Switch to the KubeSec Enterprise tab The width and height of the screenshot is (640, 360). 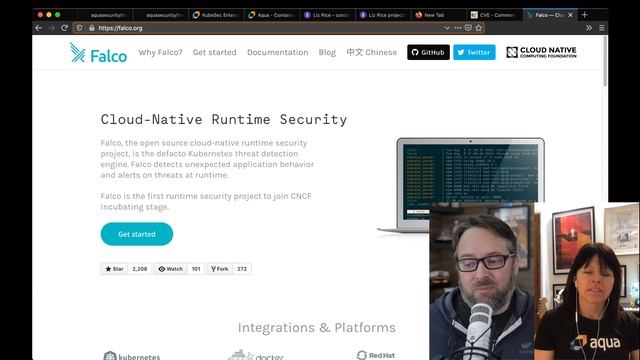[217, 15]
